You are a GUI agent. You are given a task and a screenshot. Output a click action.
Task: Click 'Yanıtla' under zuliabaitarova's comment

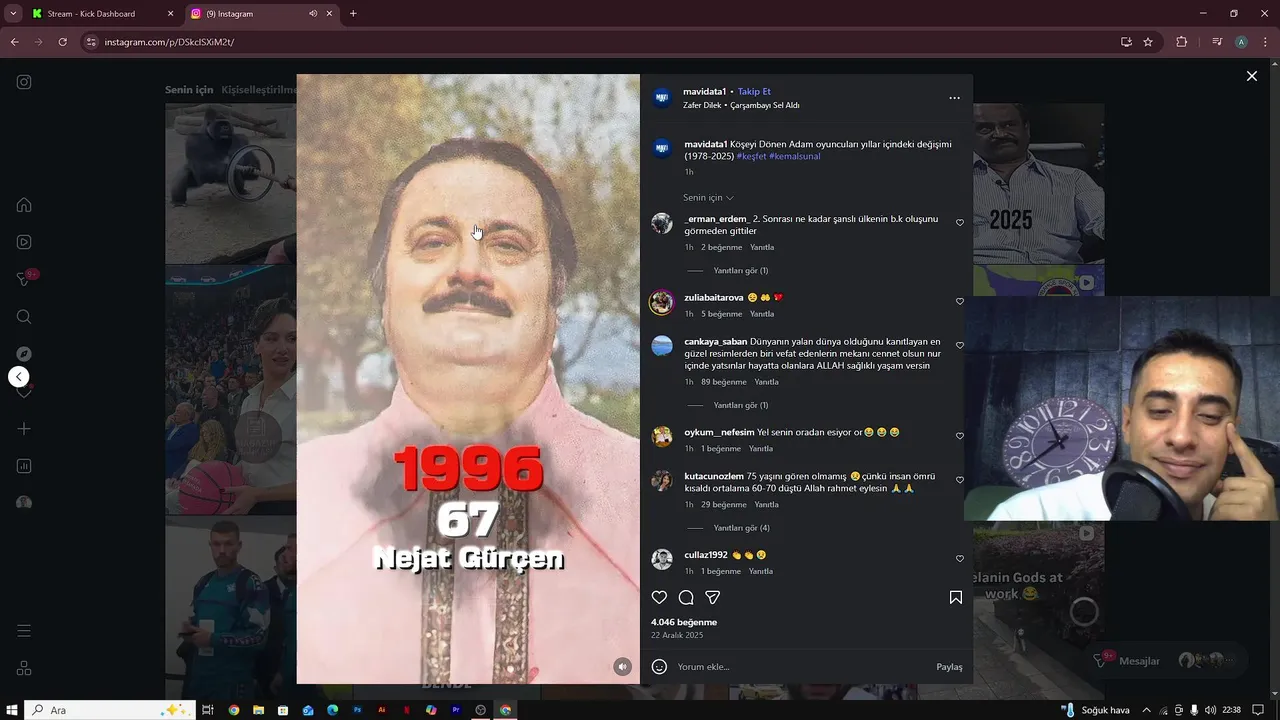click(762, 314)
